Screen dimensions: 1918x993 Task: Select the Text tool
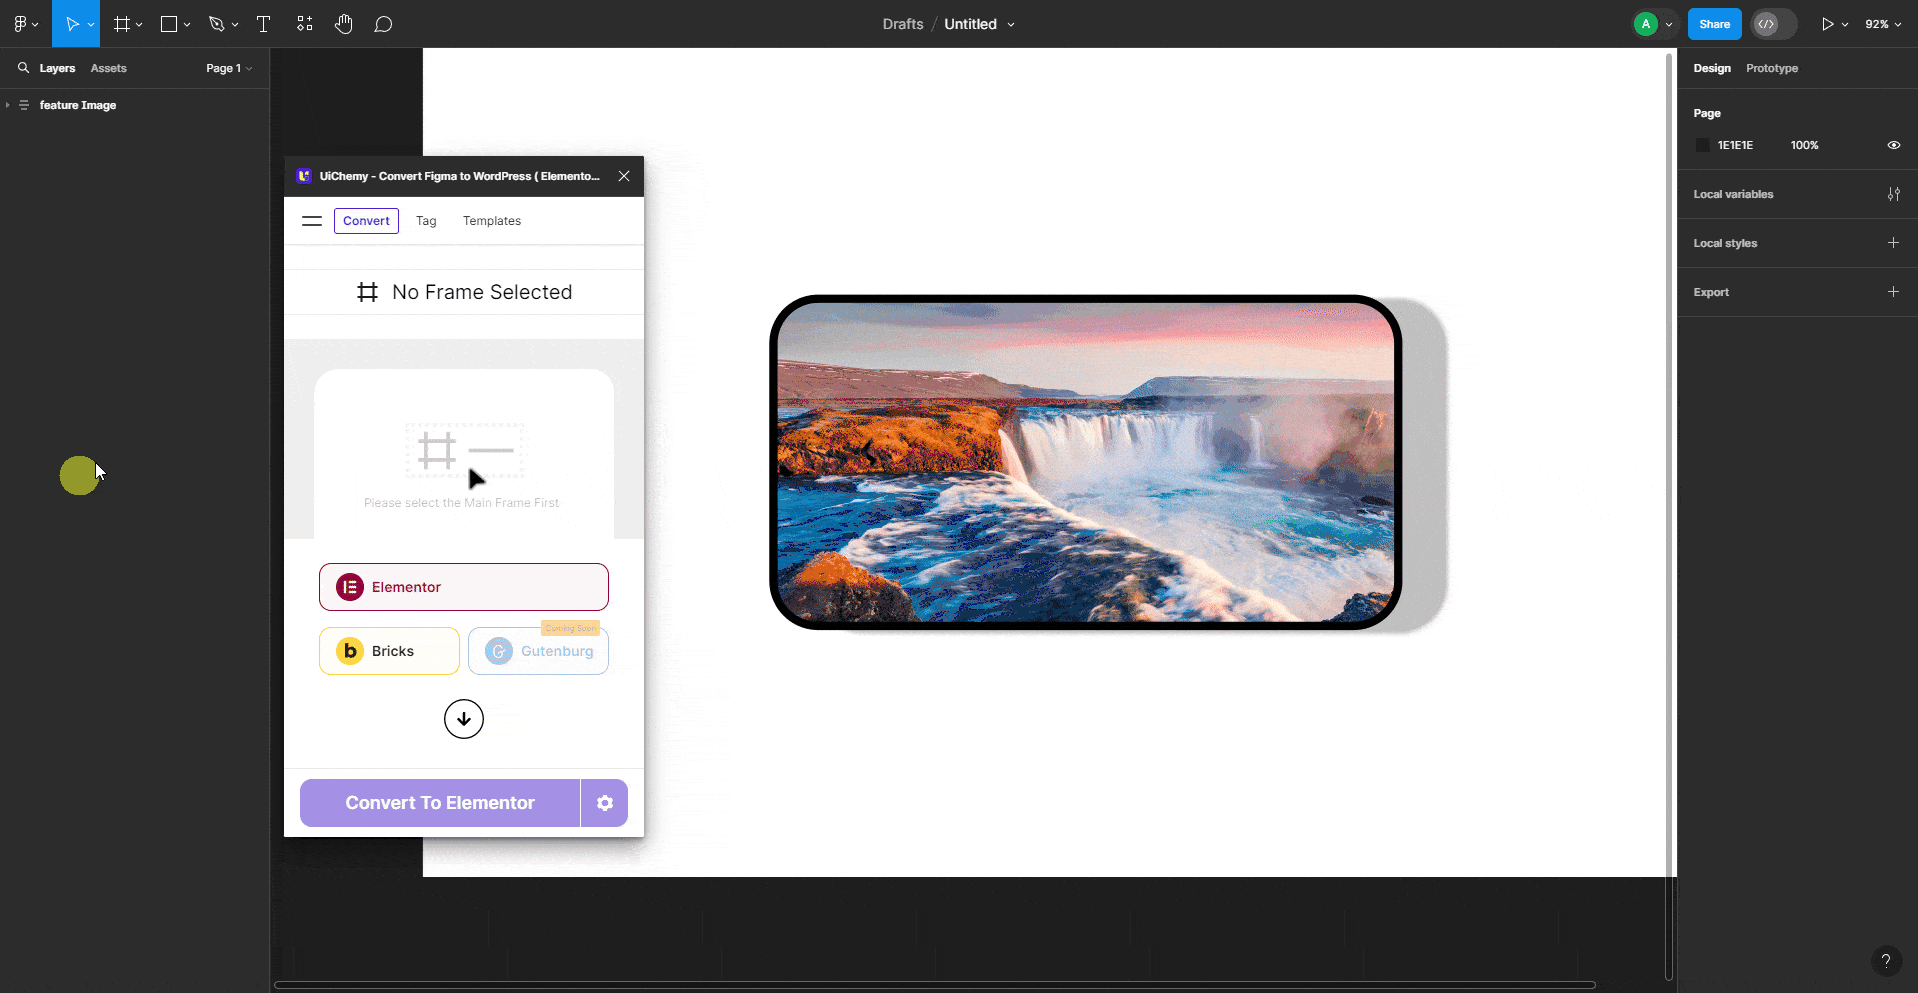263,24
